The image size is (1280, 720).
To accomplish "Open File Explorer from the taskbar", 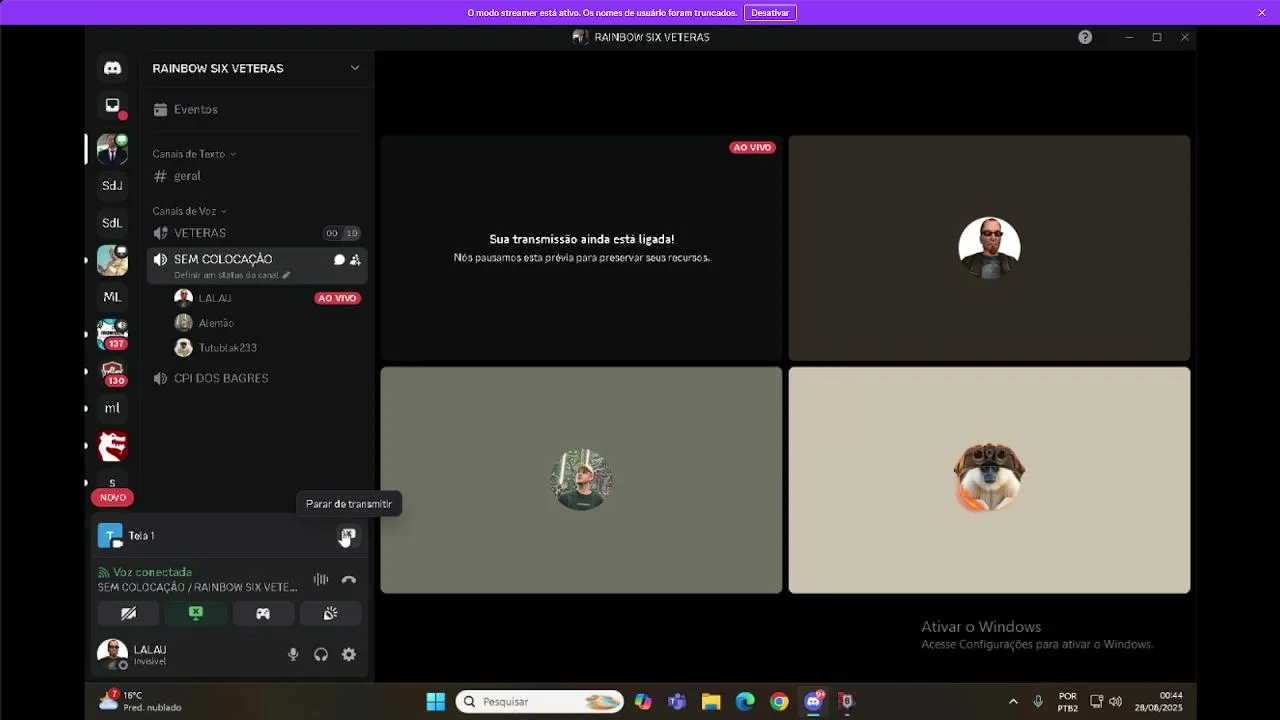I will 711,702.
